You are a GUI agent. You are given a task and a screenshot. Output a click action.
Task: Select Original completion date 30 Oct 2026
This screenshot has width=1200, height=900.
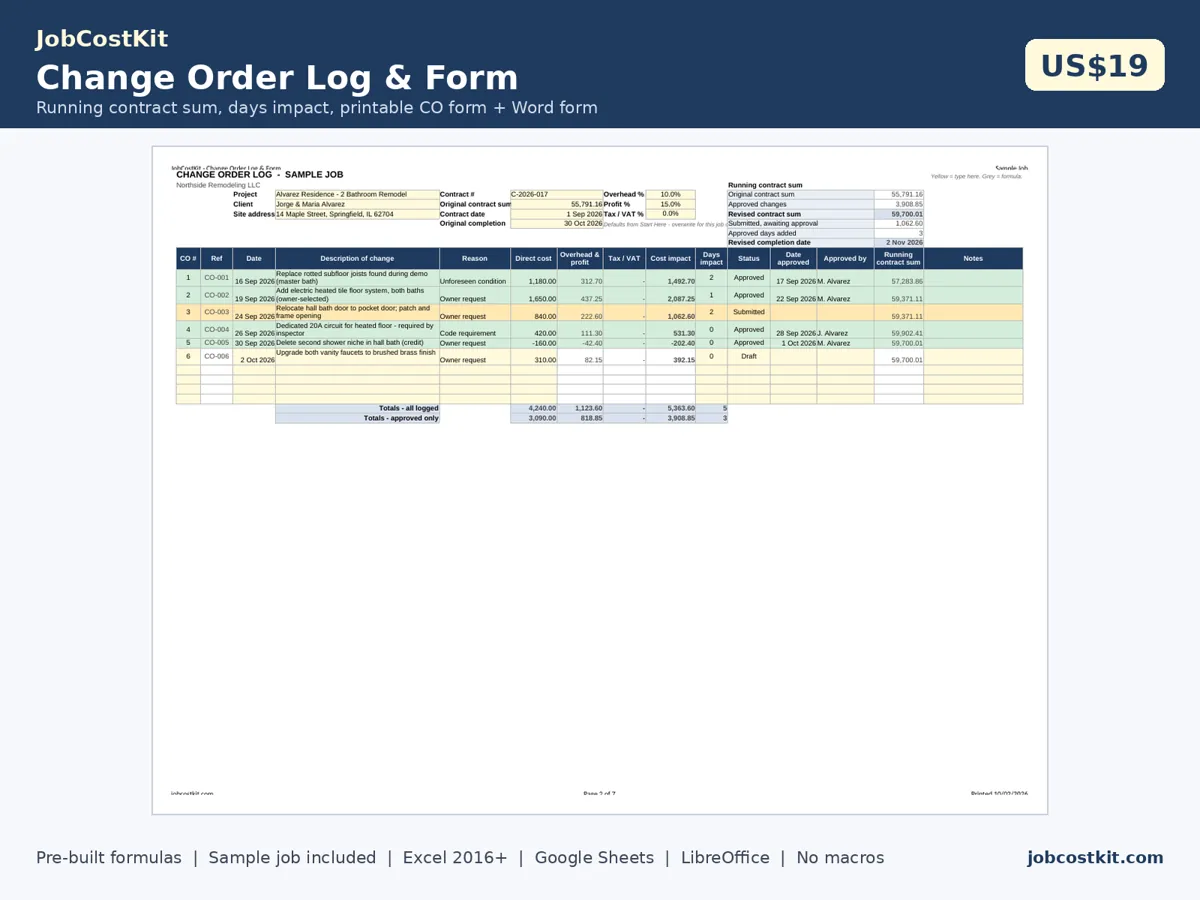[x=556, y=223]
